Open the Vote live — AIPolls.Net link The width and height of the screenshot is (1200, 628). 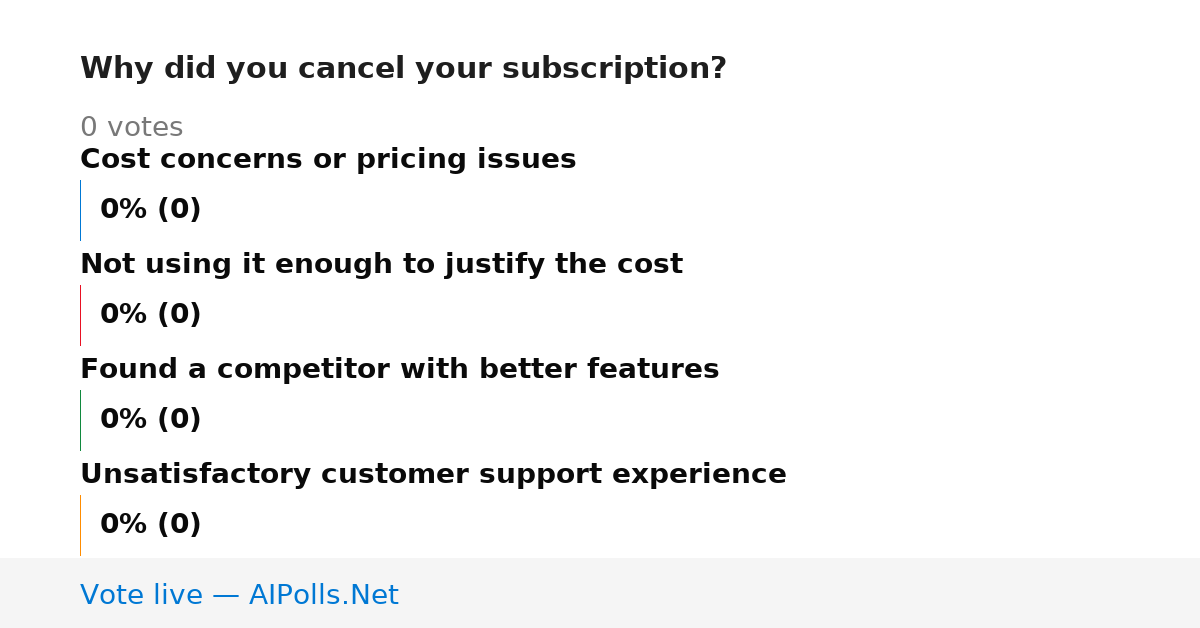[x=239, y=595]
